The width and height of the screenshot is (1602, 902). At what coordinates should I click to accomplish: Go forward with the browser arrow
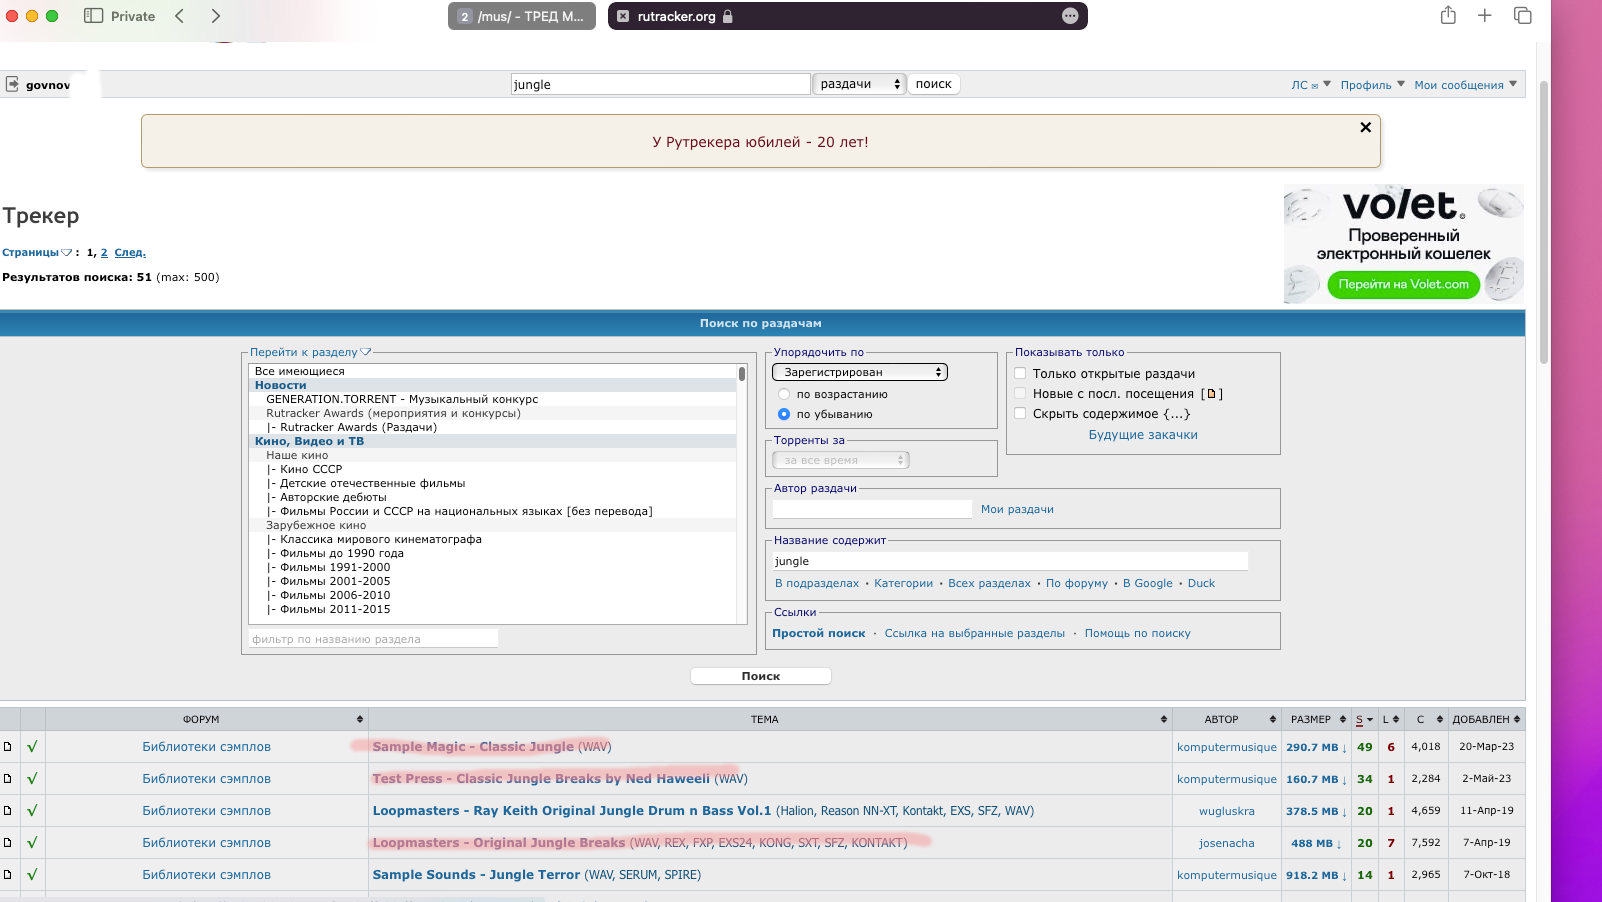[215, 16]
